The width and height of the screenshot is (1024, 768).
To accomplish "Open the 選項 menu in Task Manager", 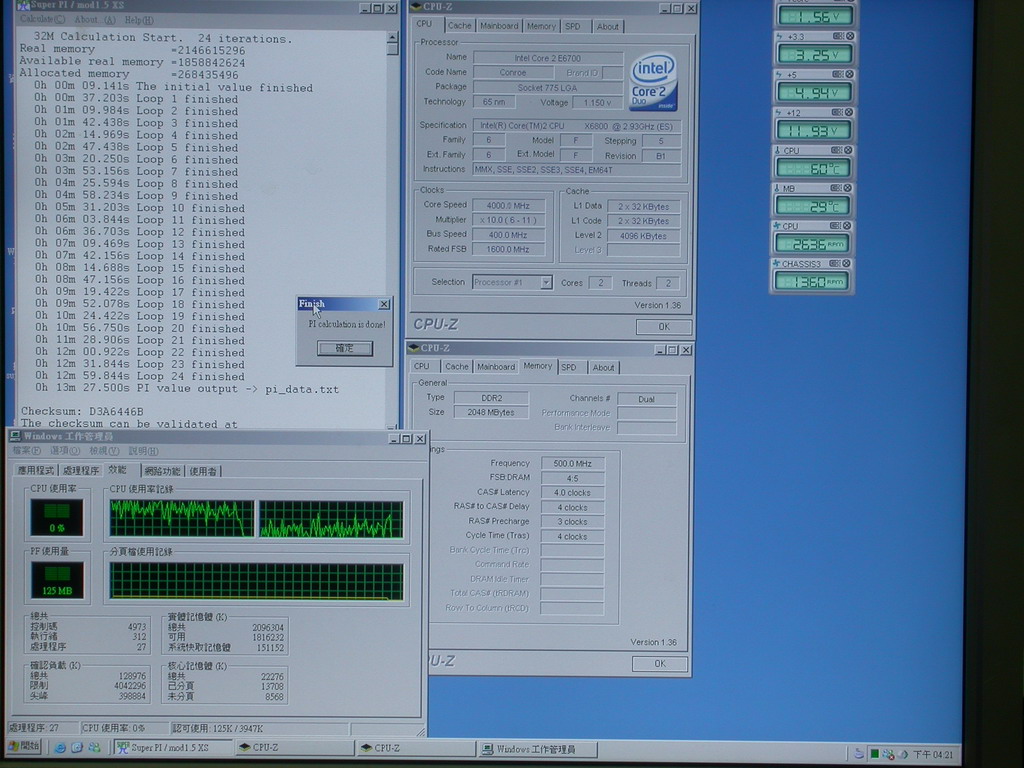I will coord(65,451).
